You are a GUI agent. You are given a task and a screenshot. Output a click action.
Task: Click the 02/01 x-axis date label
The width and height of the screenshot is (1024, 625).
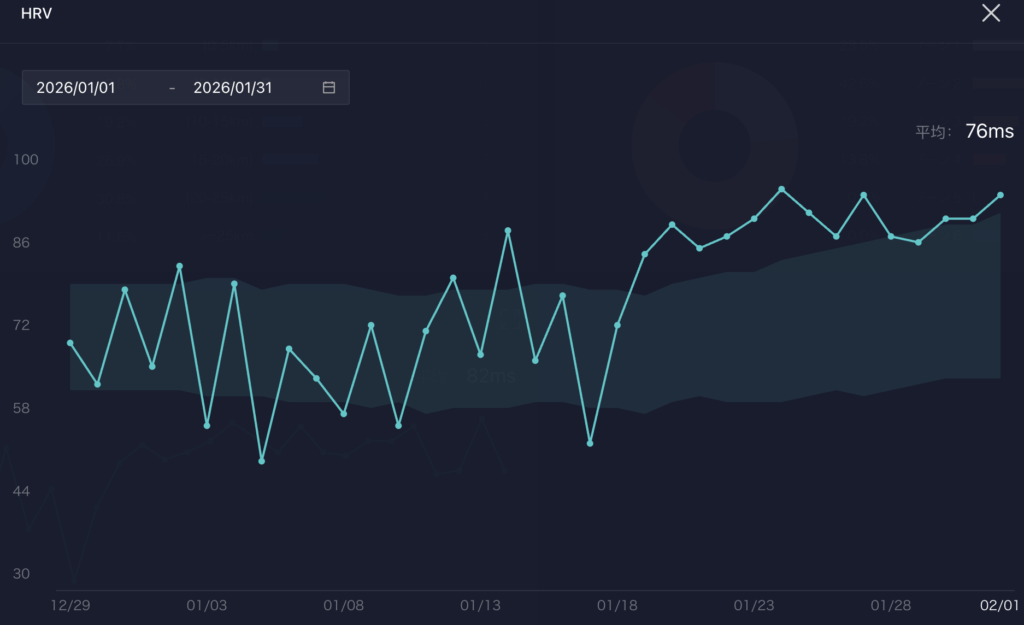pos(998,606)
